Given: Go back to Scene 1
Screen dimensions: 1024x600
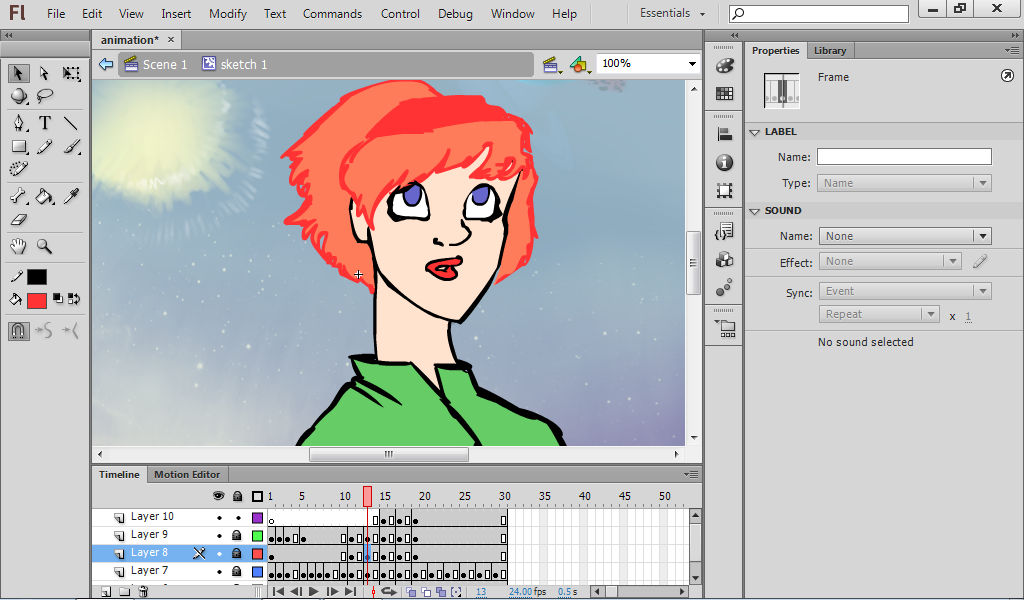Looking at the screenshot, I should coord(156,64).
